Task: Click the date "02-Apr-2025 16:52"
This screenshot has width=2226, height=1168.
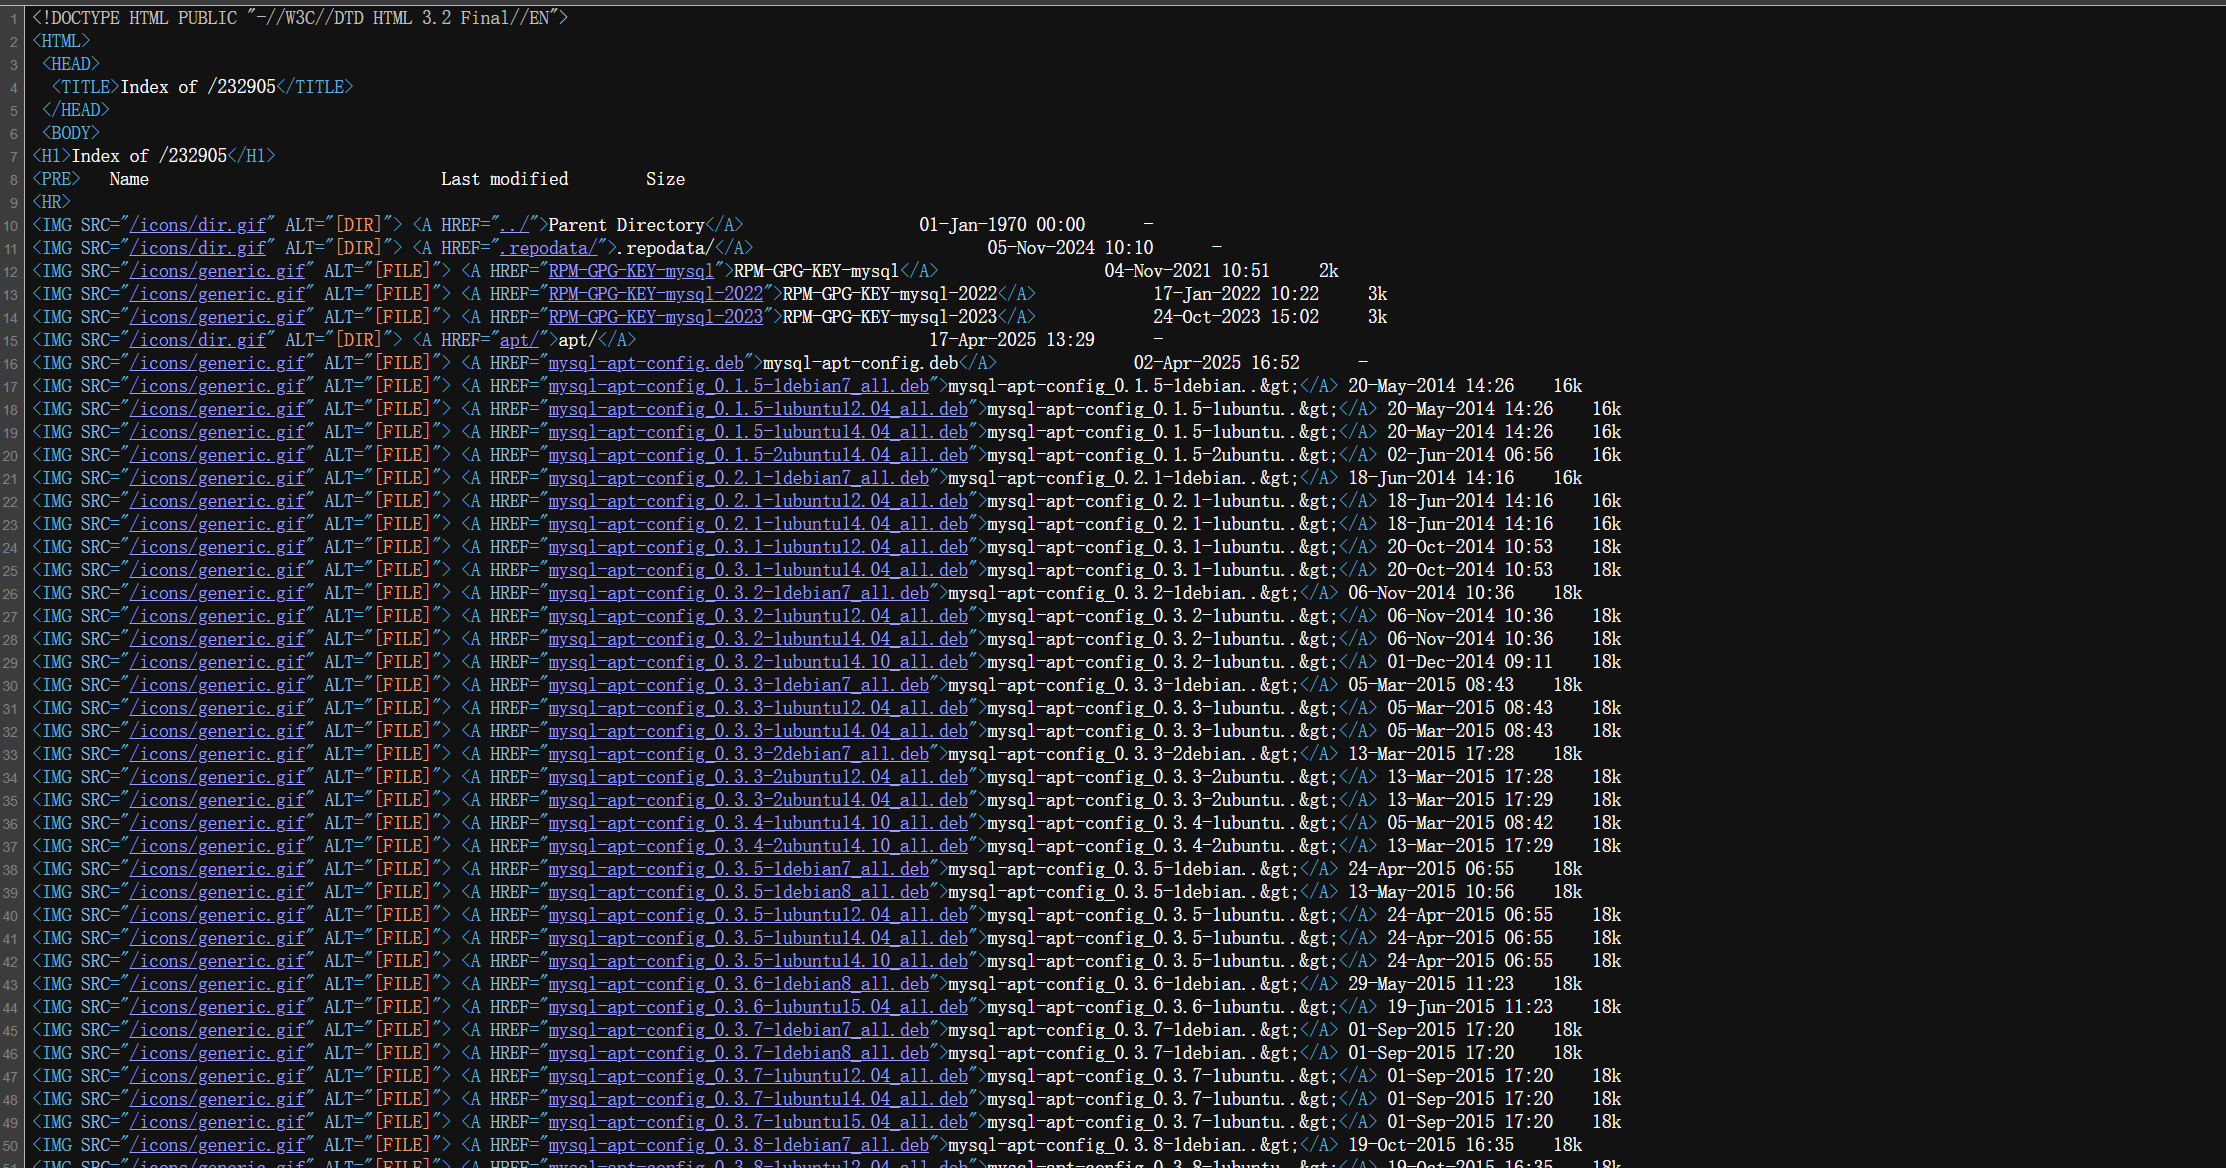Action: click(x=1216, y=363)
